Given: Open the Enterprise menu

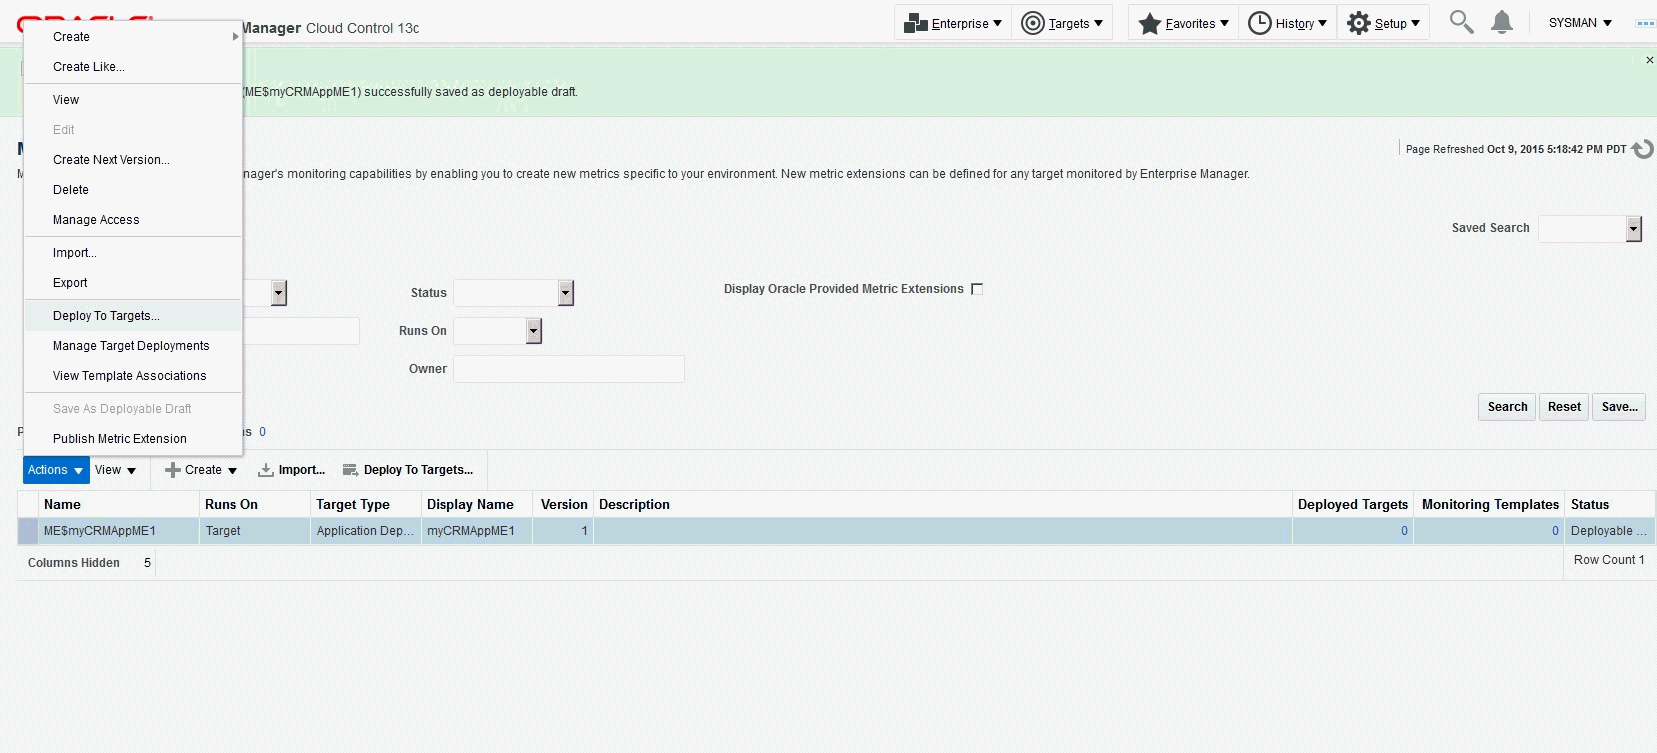Looking at the screenshot, I should tap(952, 23).
